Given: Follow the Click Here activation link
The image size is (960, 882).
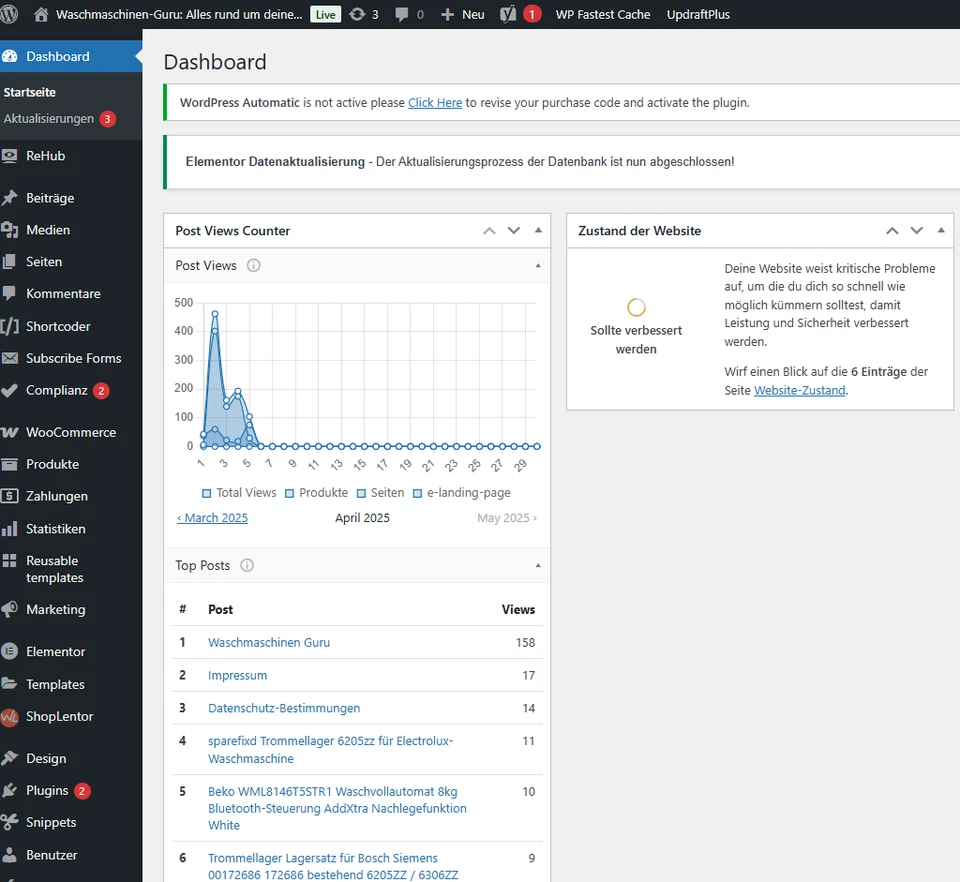Looking at the screenshot, I should pos(435,102).
